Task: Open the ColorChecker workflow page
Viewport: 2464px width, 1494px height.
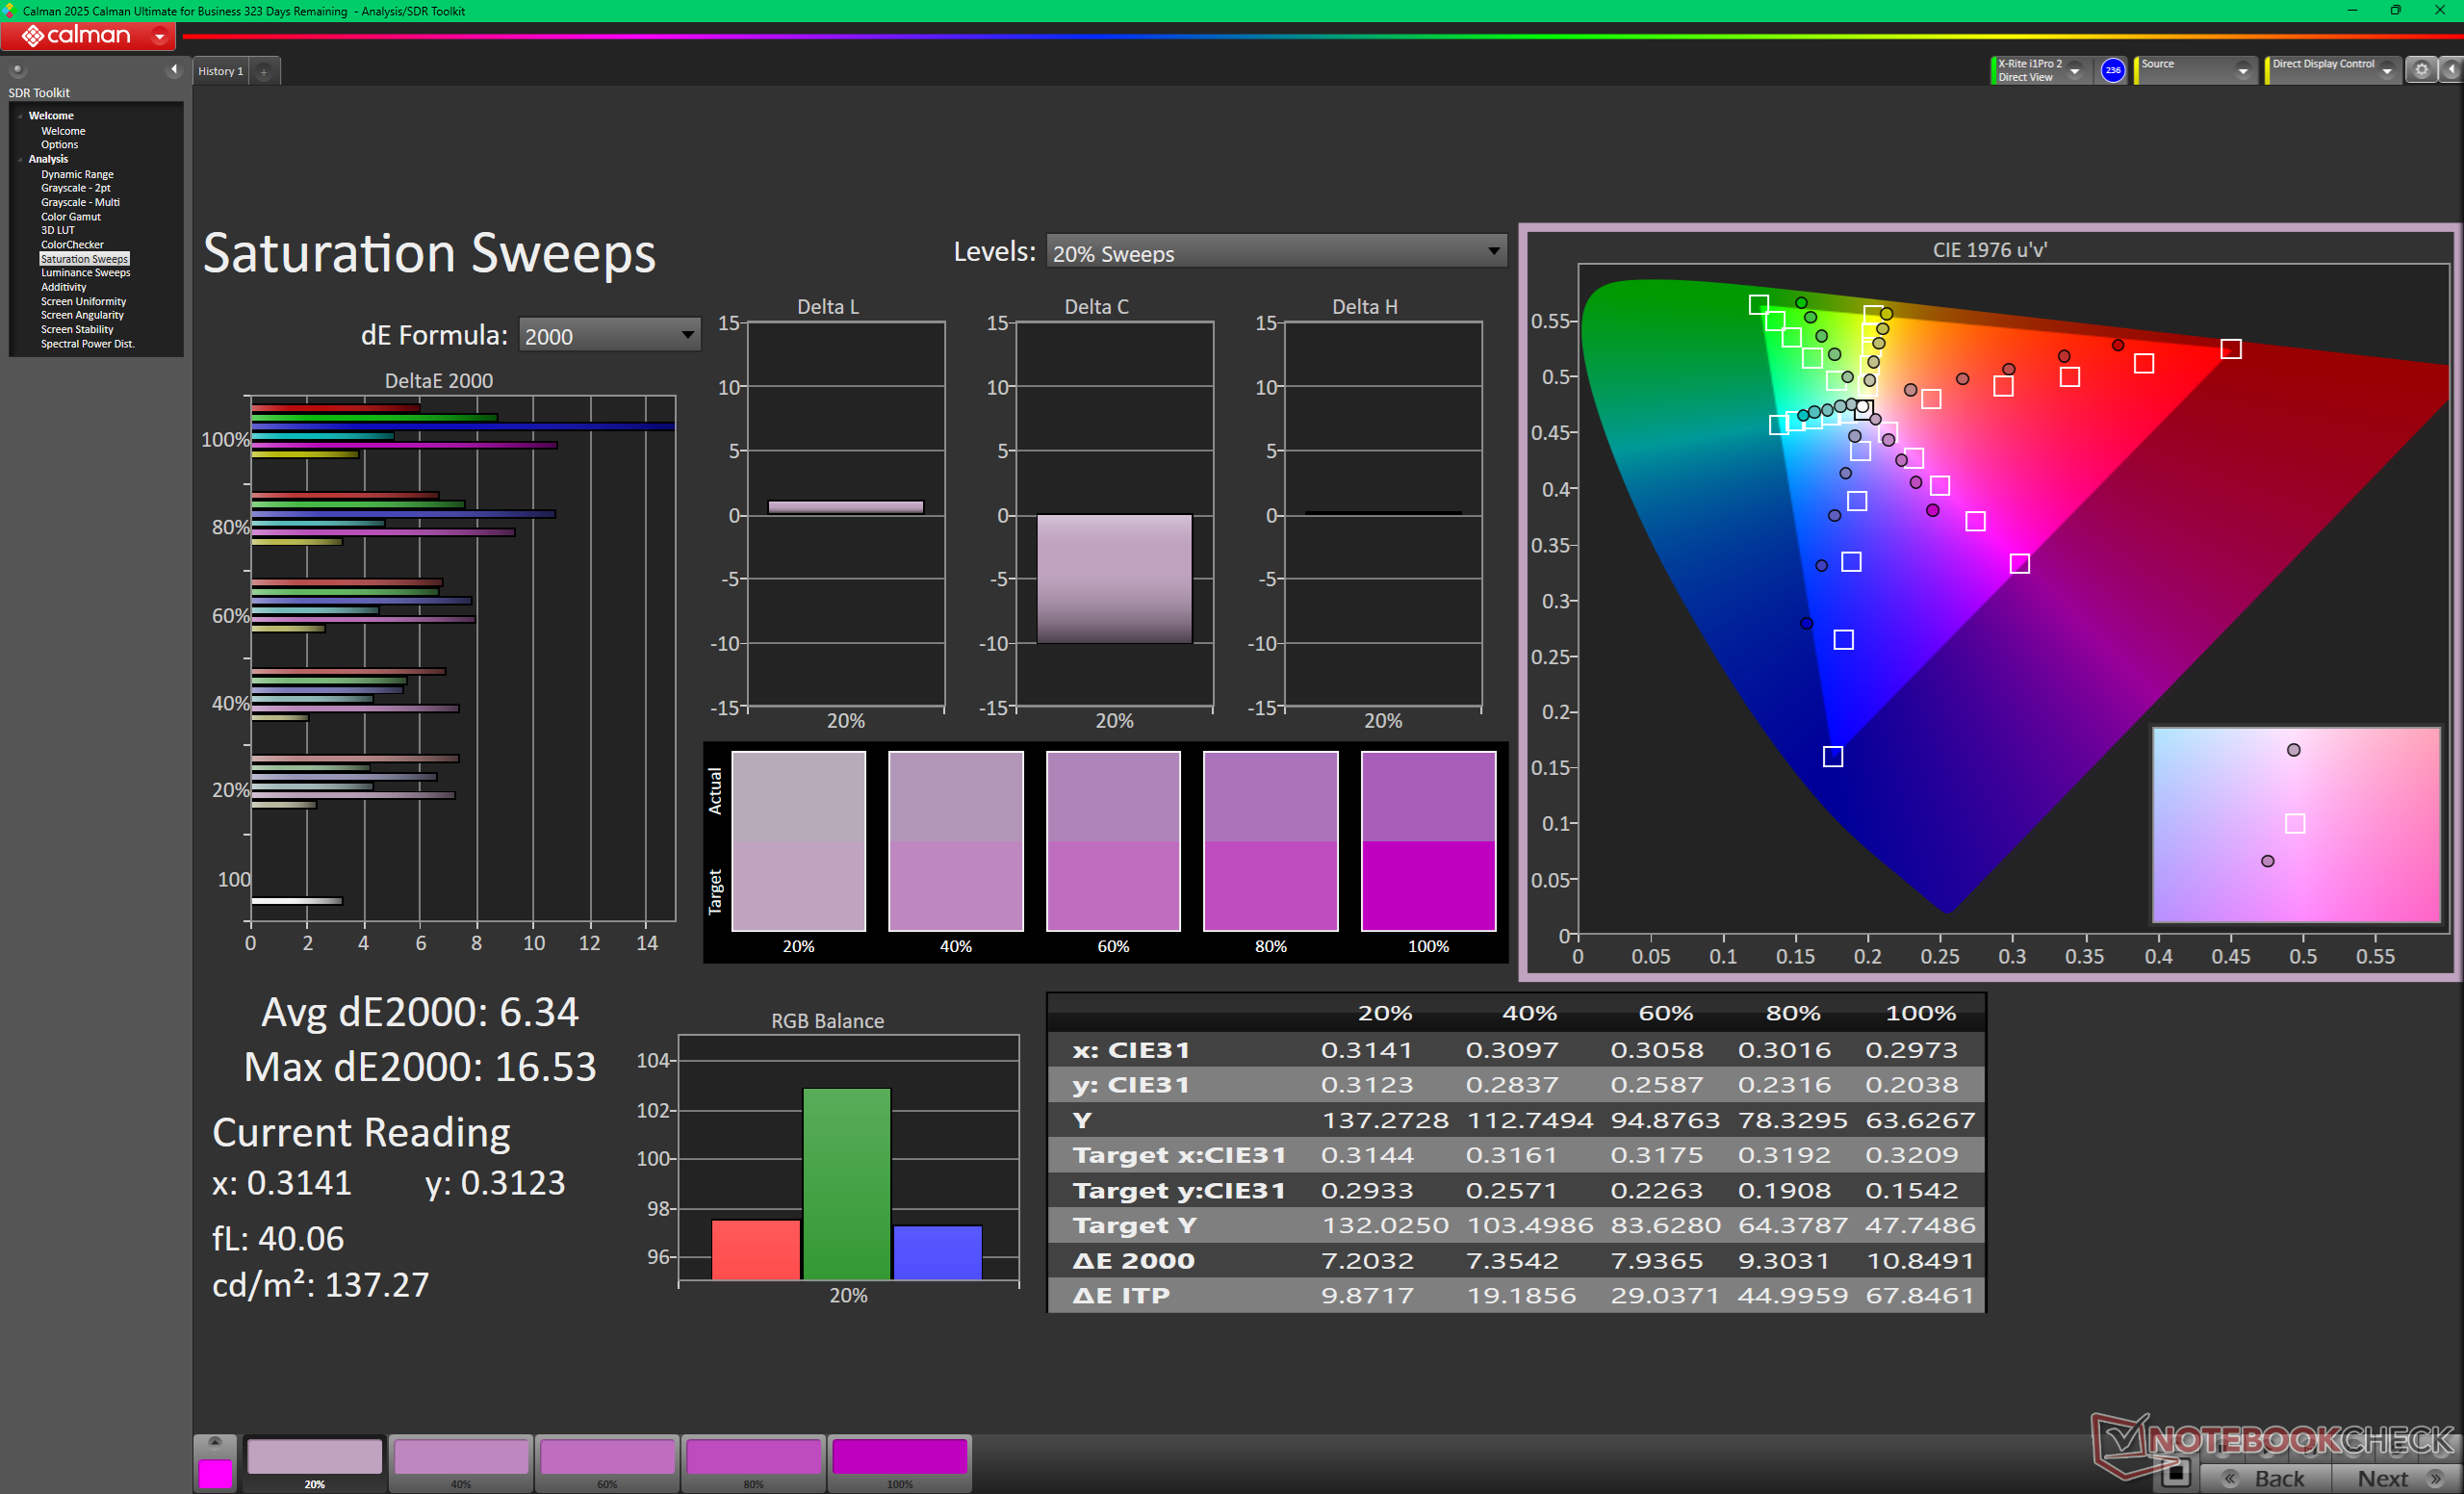Action: 72,244
